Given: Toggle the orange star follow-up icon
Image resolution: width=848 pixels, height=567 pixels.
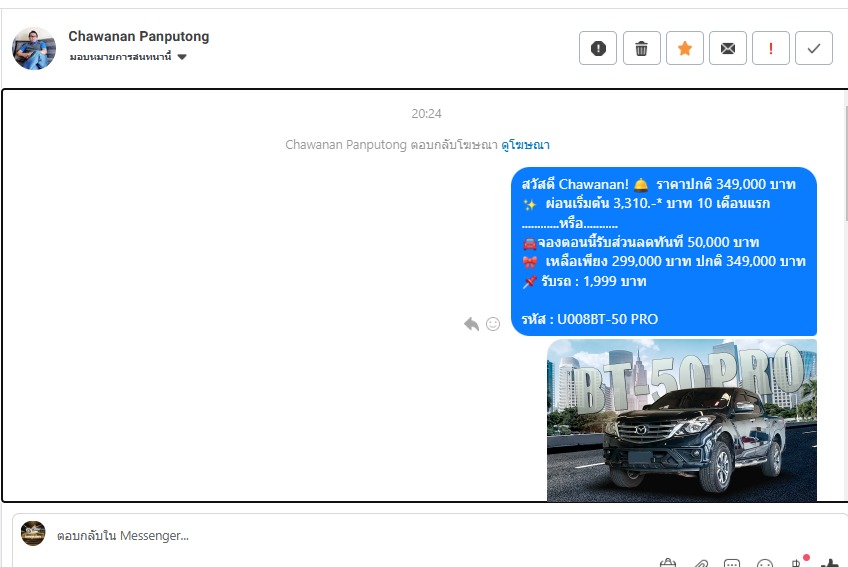Looking at the screenshot, I should point(685,48).
